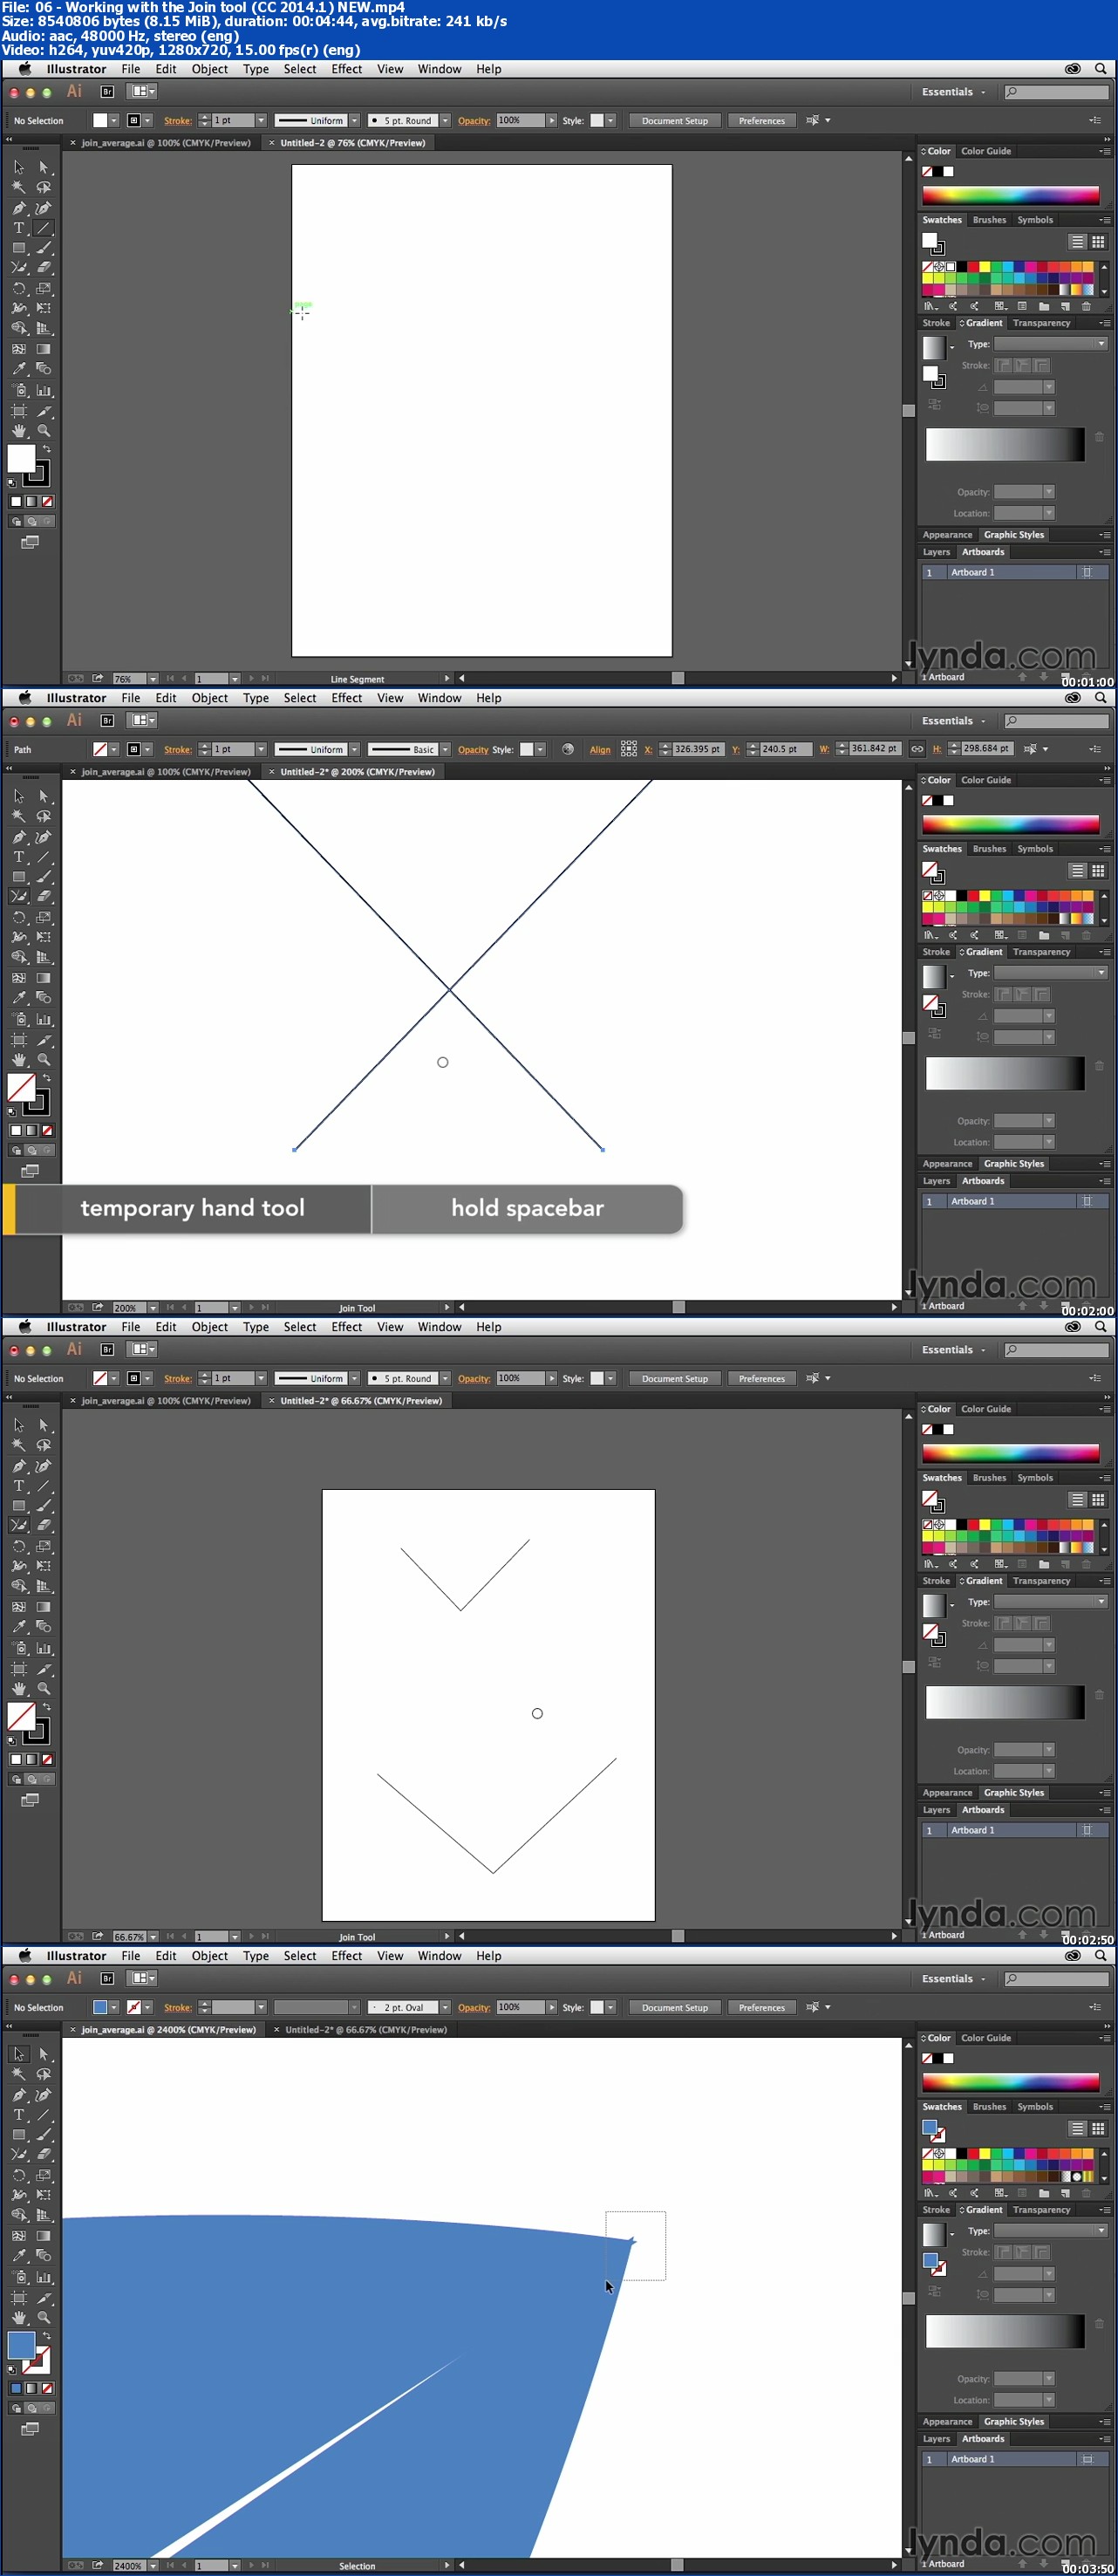Image resolution: width=1118 pixels, height=2576 pixels.
Task: Pick the Blend tool in the 2400% window
Action: pyautogui.click(x=44, y=2256)
